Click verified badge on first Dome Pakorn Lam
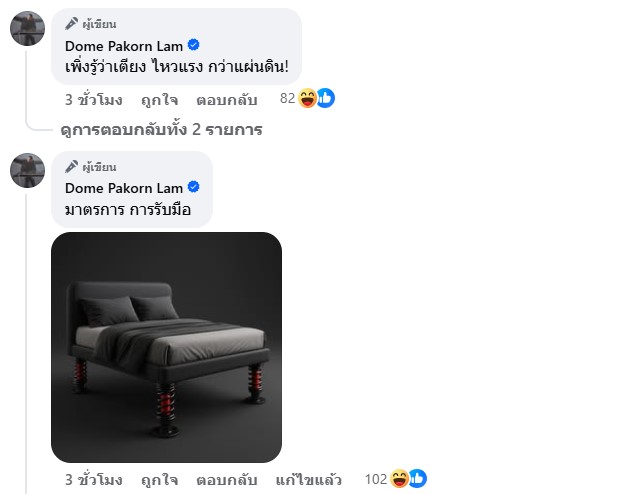This screenshot has width=630, height=494. [194, 45]
